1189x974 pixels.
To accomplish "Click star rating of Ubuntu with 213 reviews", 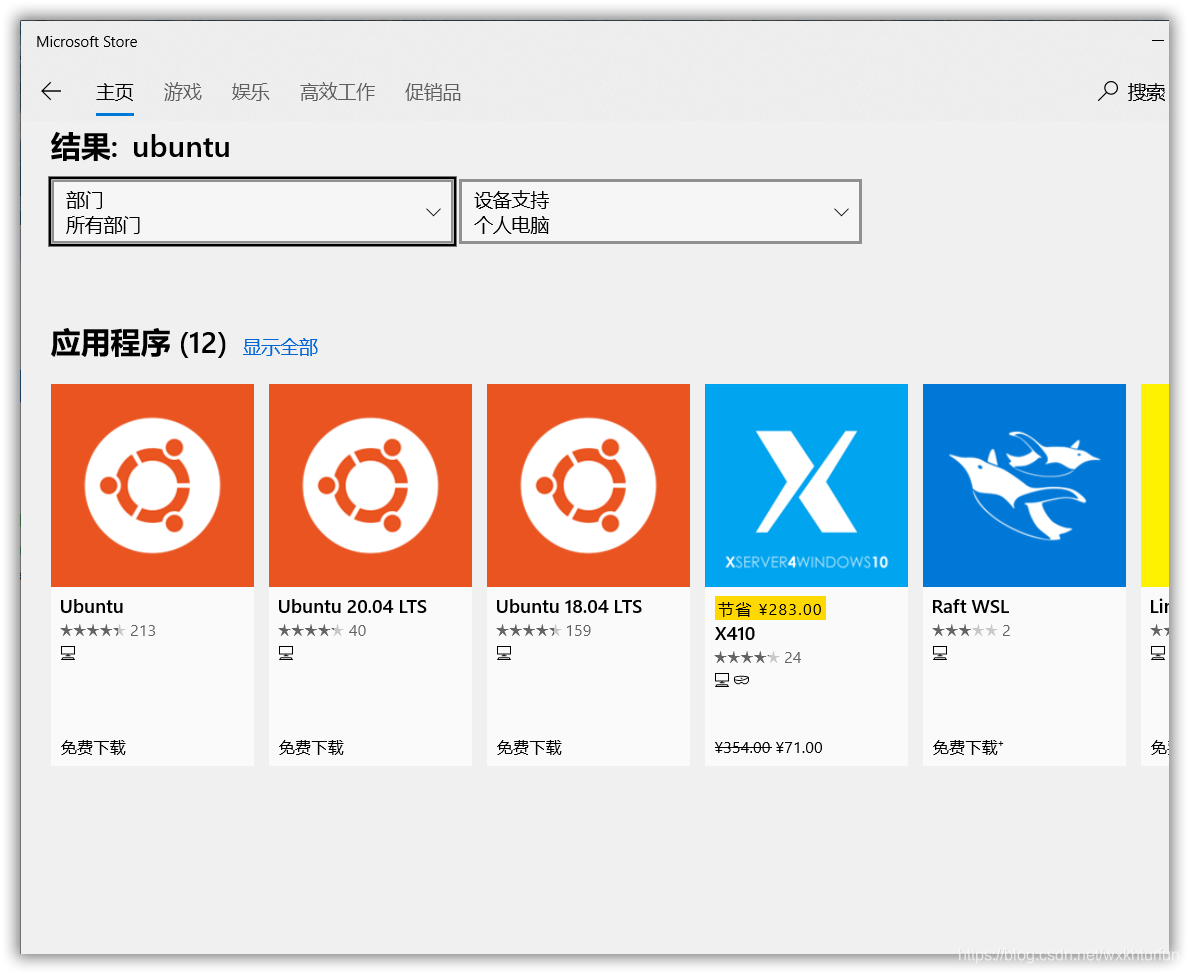I will (93, 630).
